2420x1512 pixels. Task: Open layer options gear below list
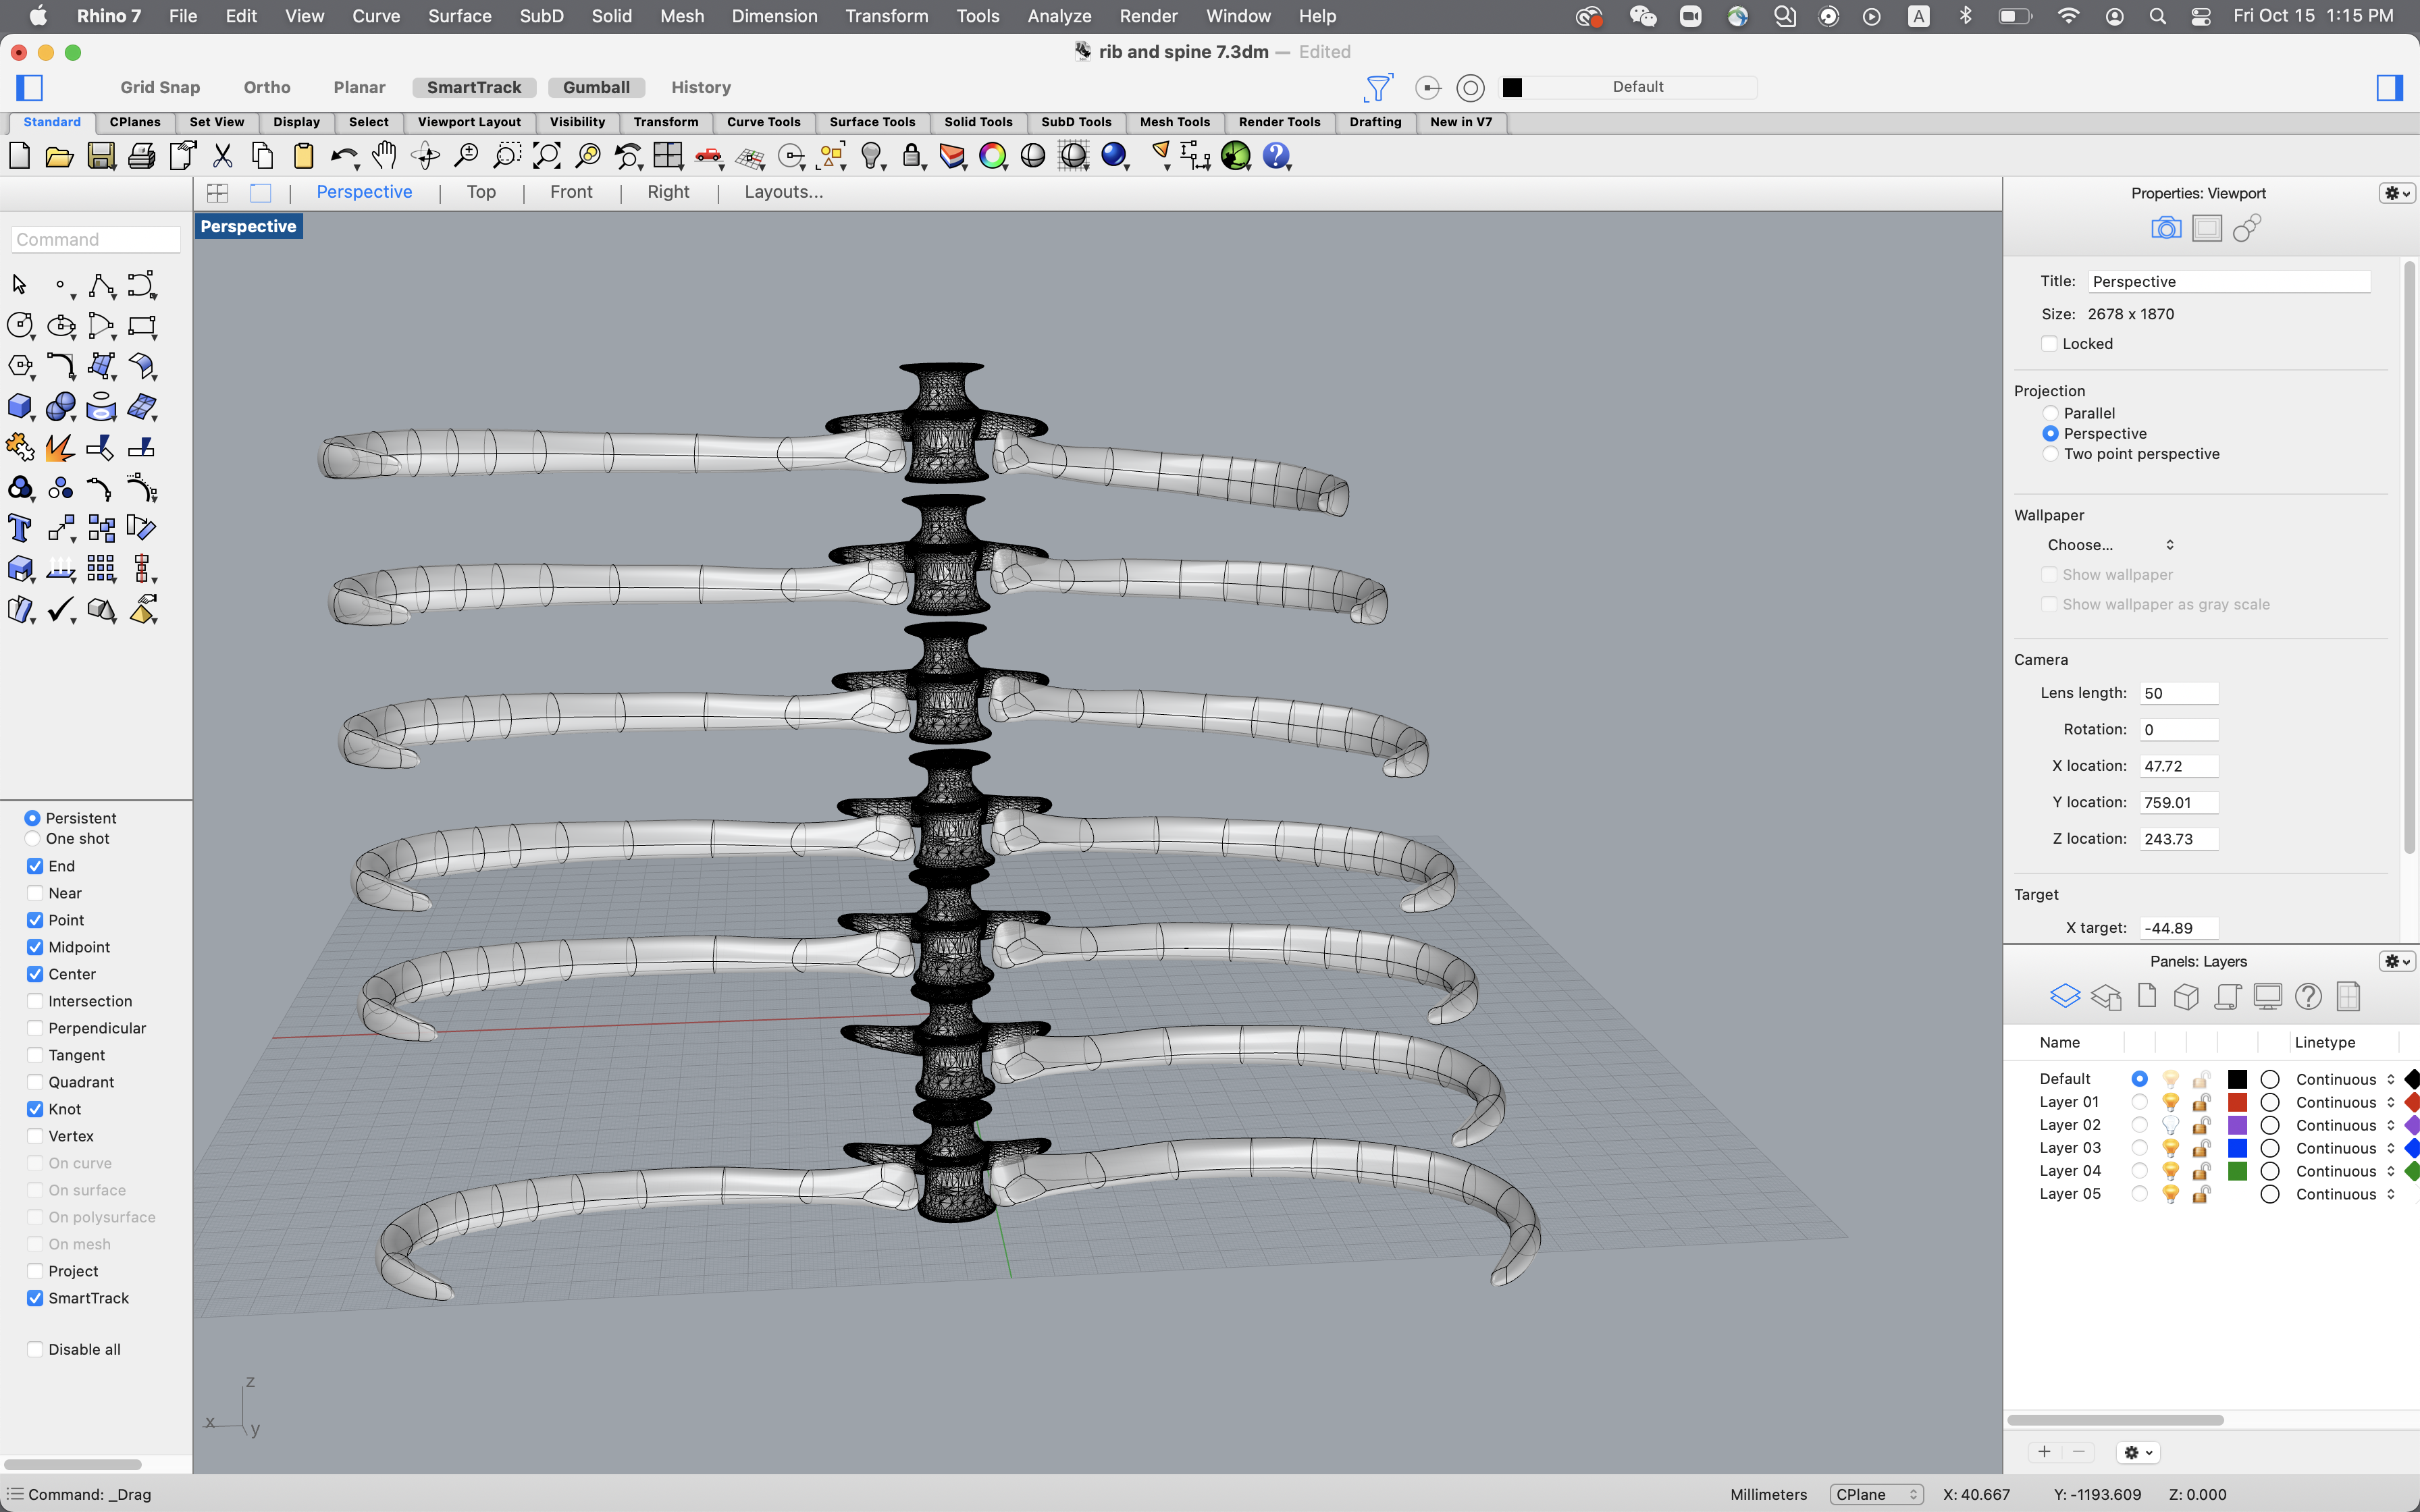coord(2138,1452)
